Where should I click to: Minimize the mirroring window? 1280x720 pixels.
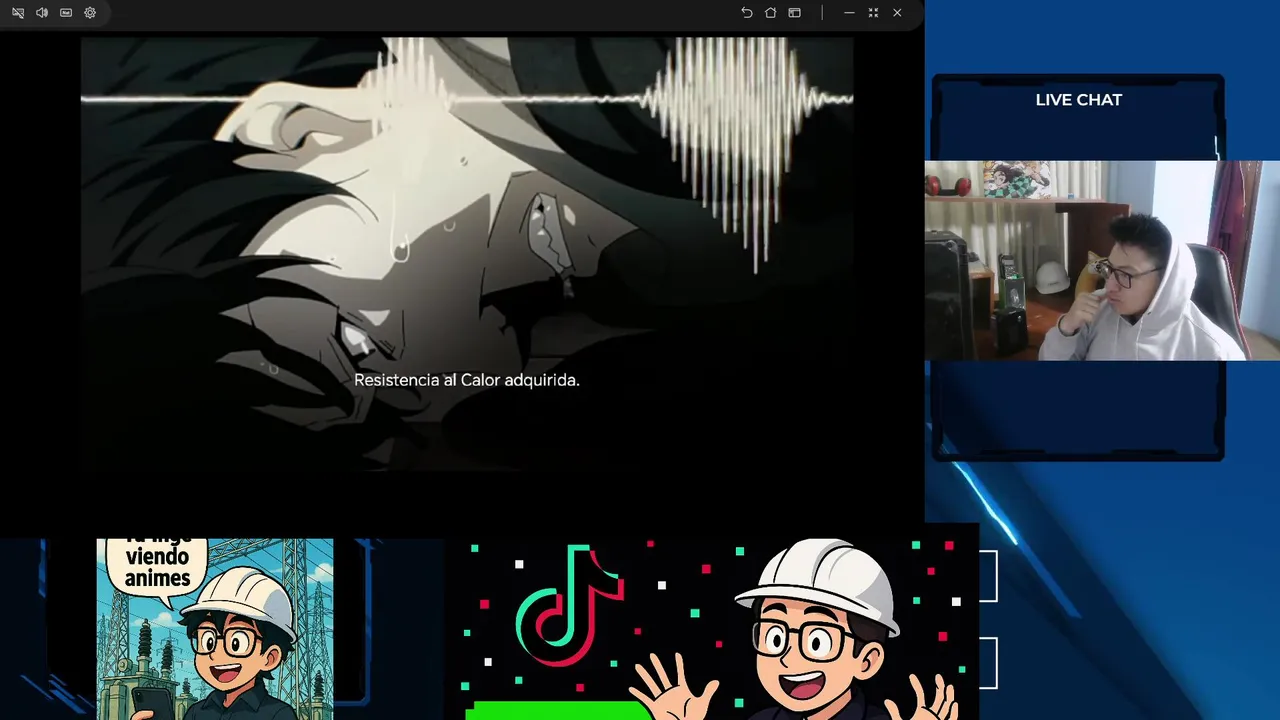[x=849, y=13]
